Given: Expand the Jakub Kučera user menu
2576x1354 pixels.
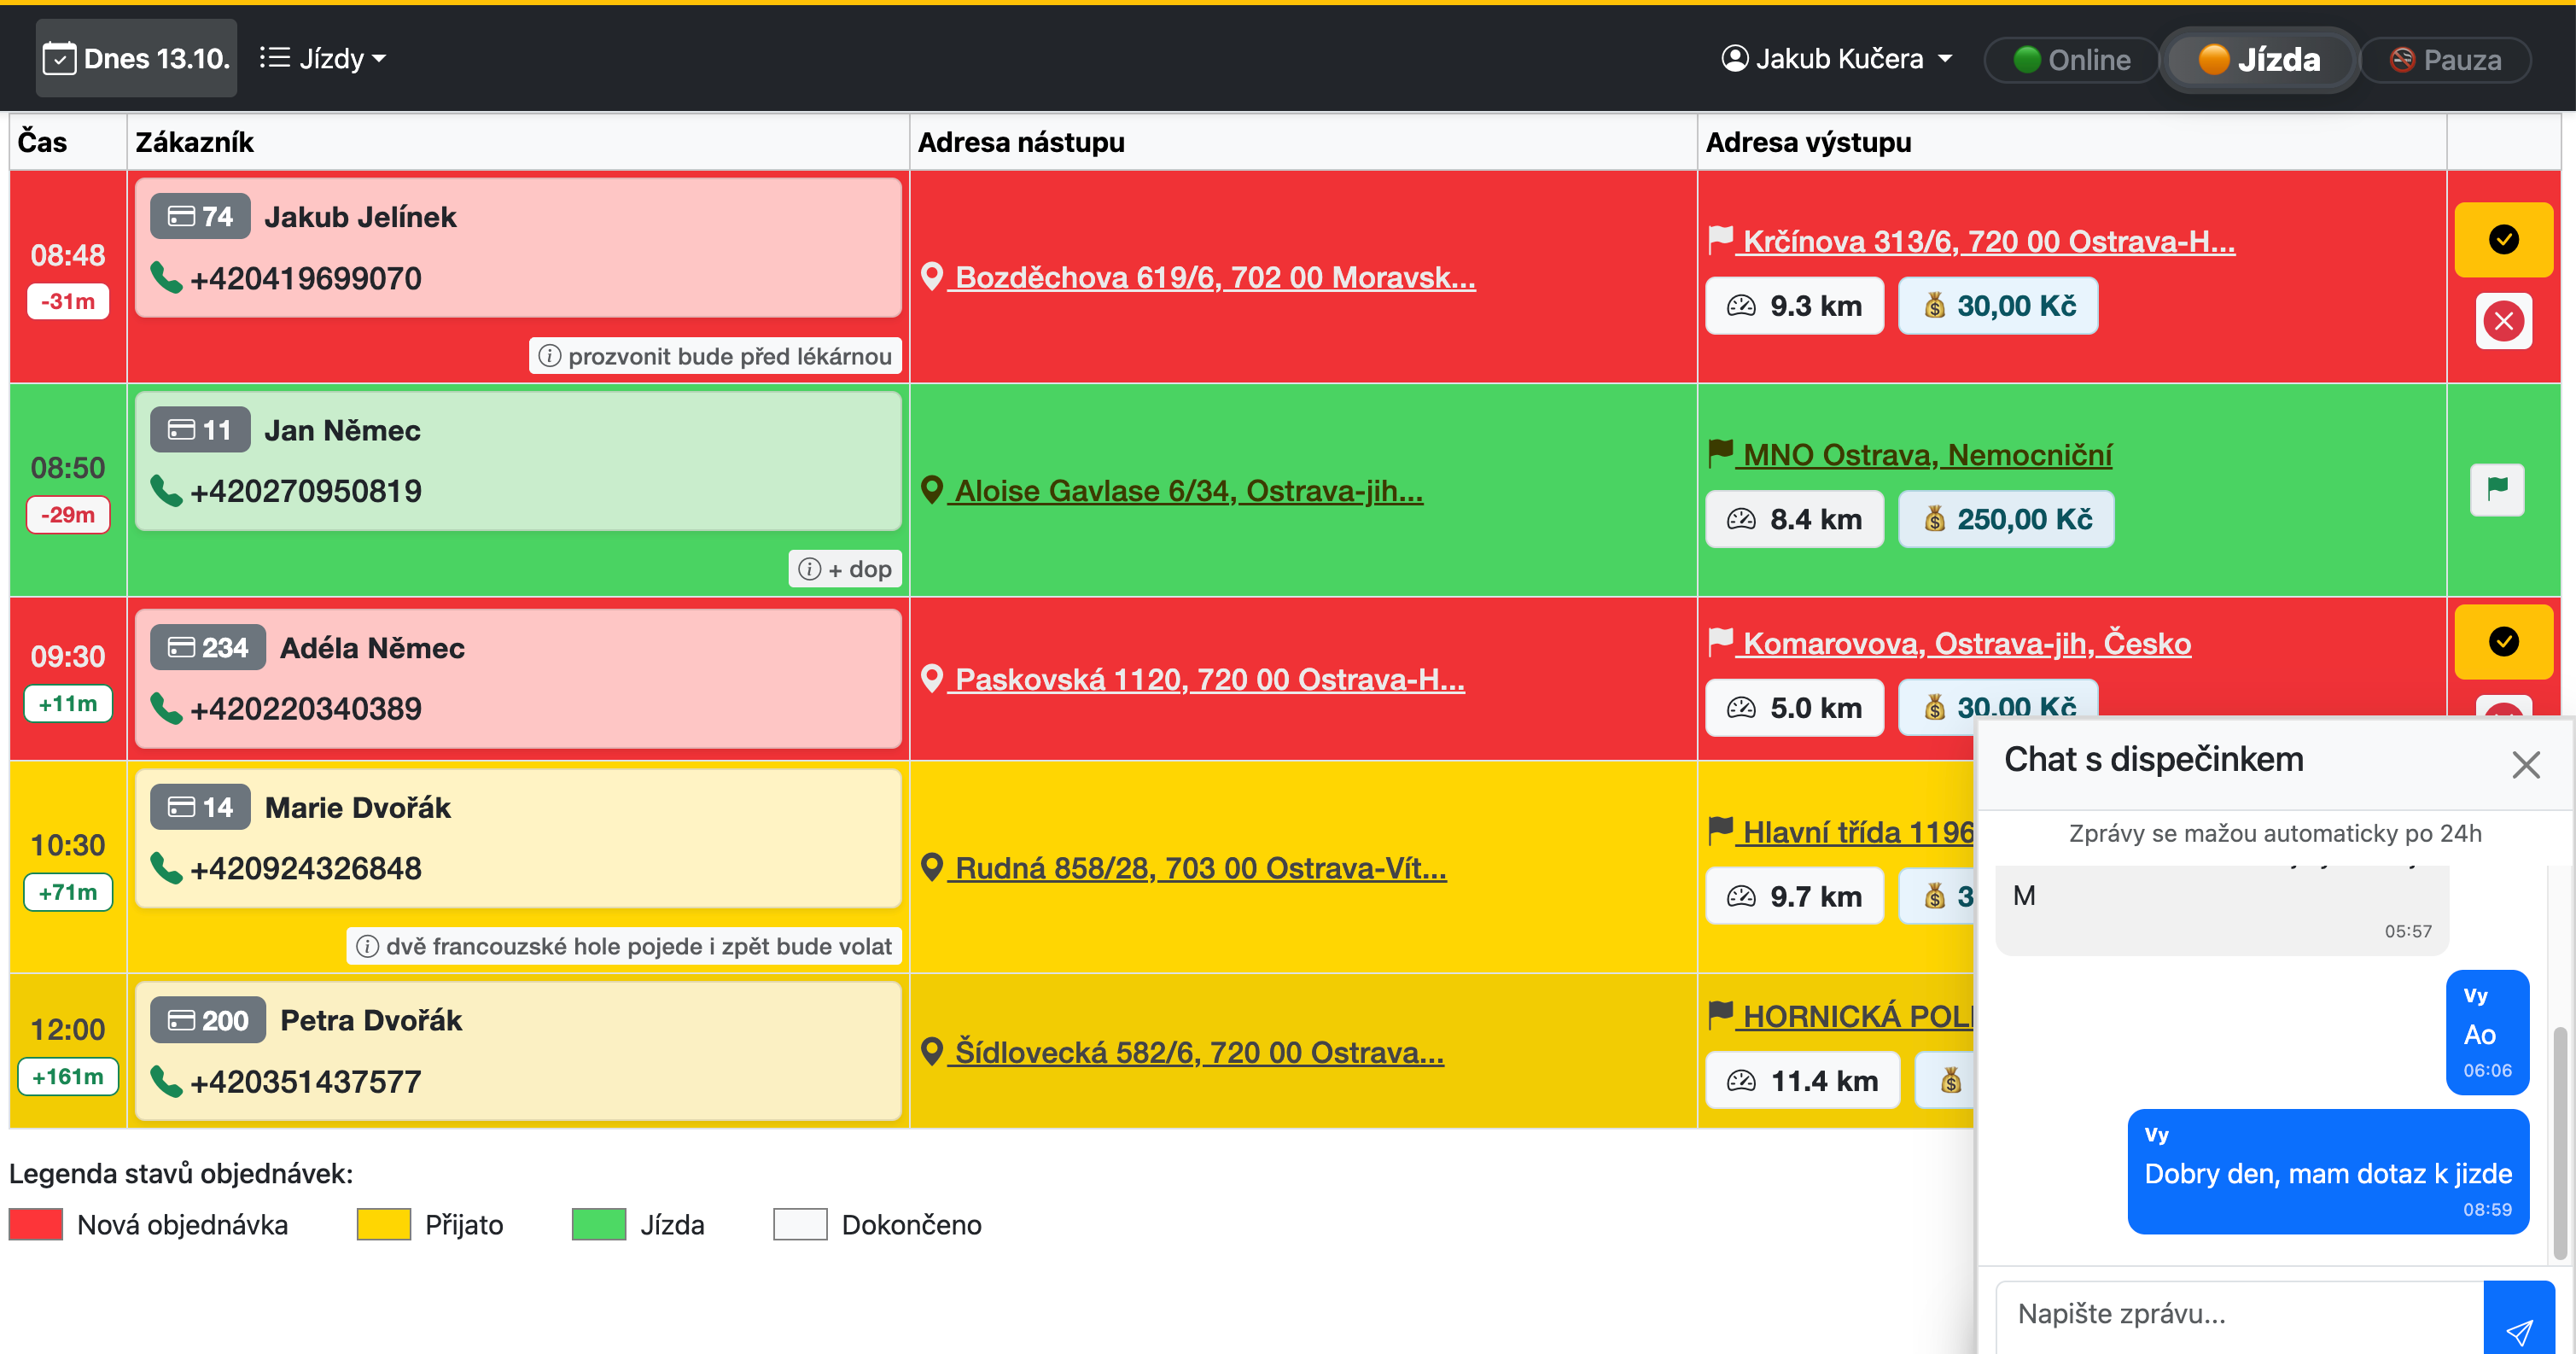Looking at the screenshot, I should click(1836, 58).
